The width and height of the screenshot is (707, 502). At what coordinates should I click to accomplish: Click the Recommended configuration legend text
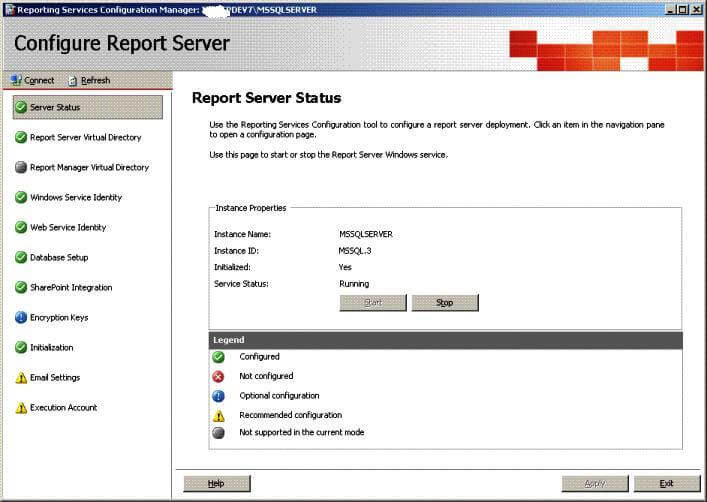(x=290, y=415)
